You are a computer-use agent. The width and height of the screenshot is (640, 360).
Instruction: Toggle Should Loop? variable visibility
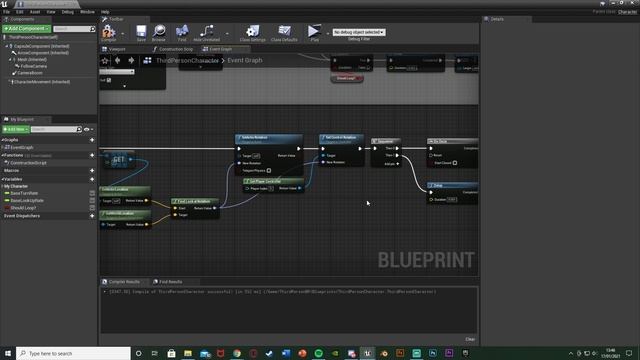click(92, 208)
